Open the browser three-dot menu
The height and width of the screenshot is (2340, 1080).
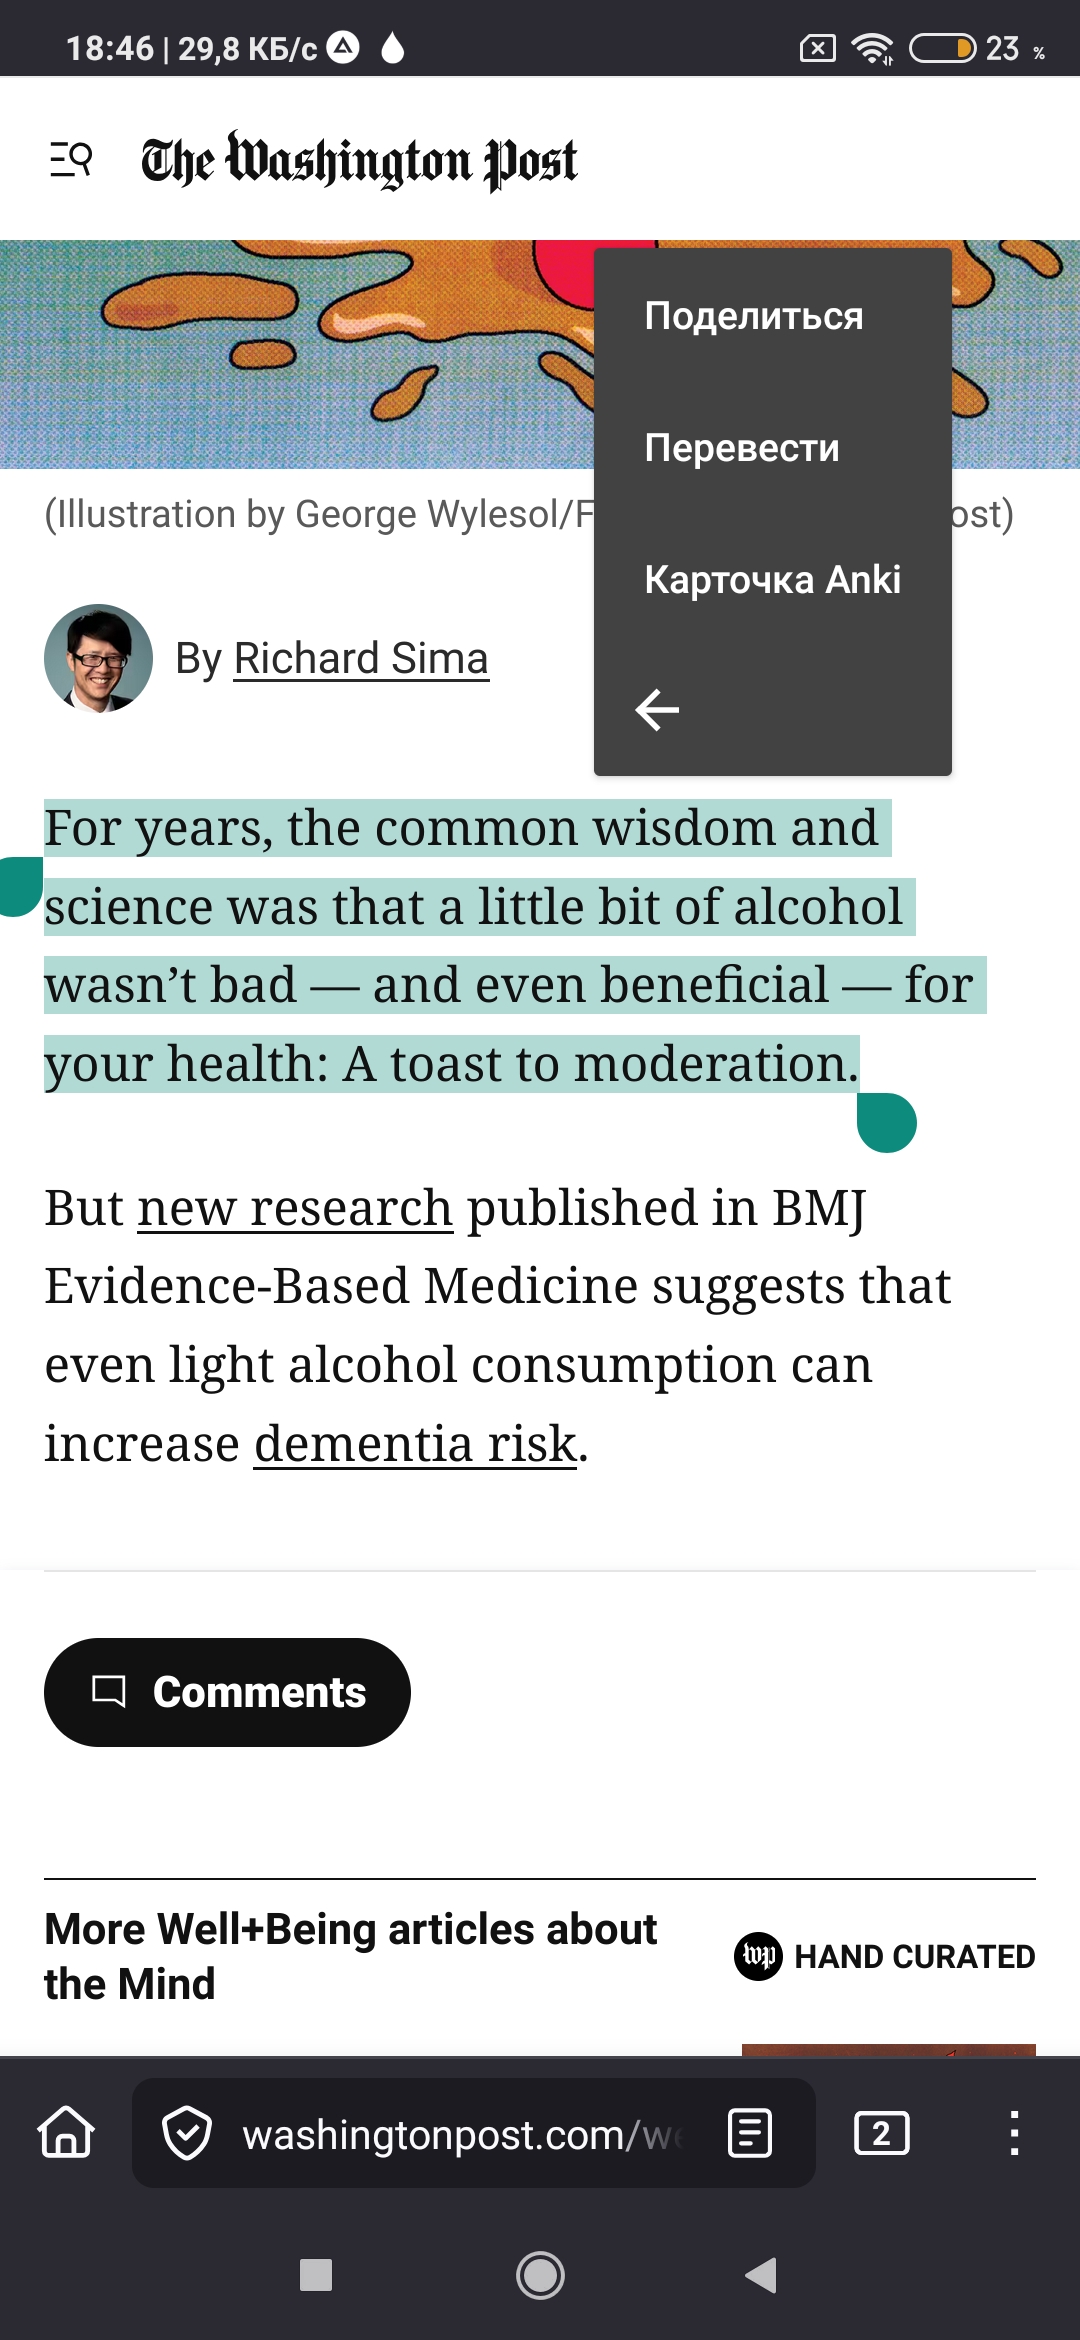tap(1014, 2133)
